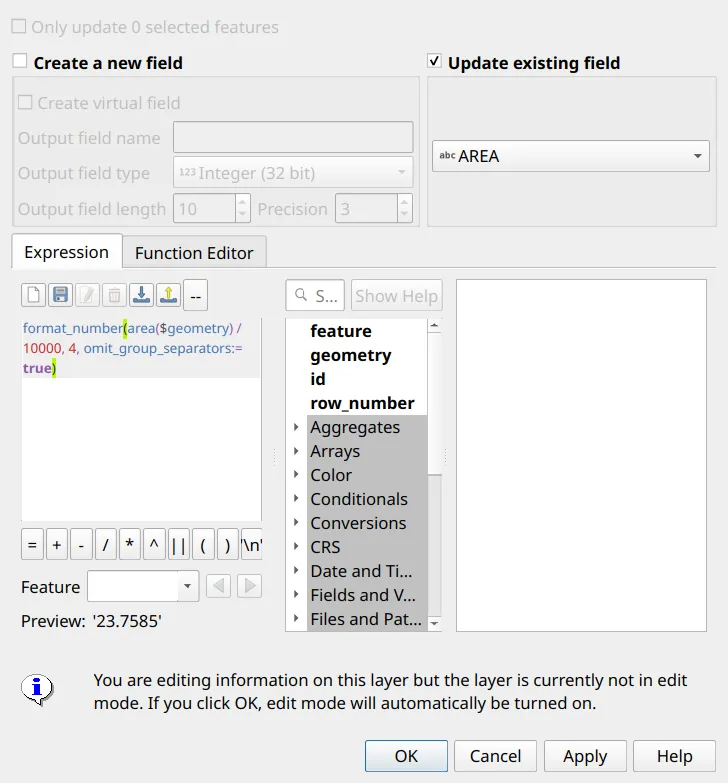Click the info speech bubble icon
The image size is (728, 783).
tap(37, 690)
